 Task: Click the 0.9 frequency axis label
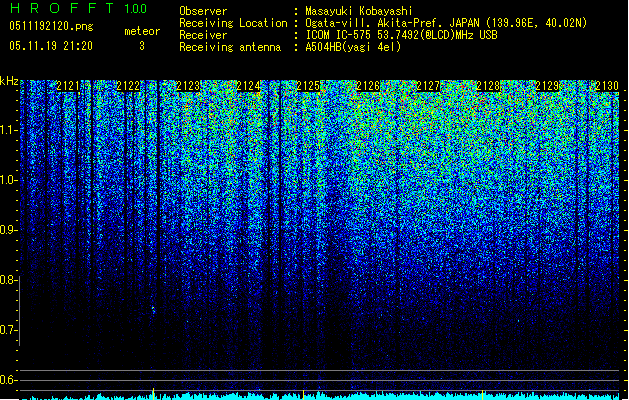[x=9, y=230]
